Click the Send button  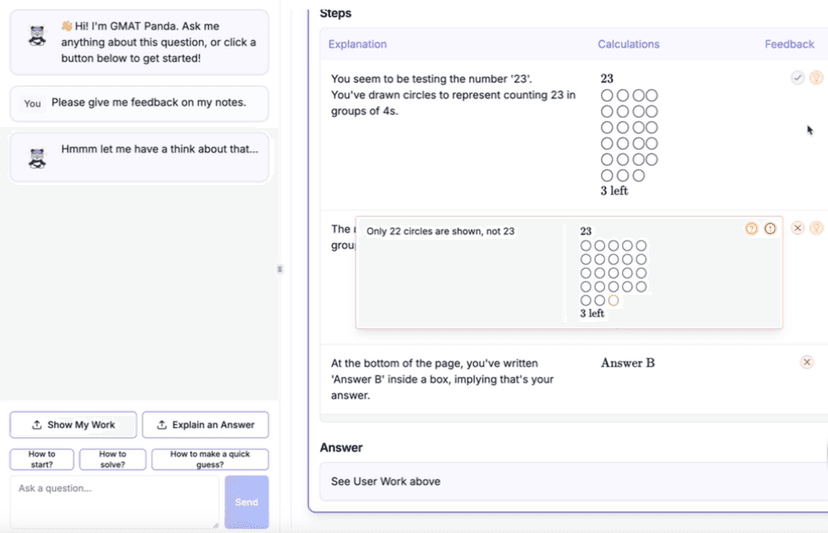(246, 502)
